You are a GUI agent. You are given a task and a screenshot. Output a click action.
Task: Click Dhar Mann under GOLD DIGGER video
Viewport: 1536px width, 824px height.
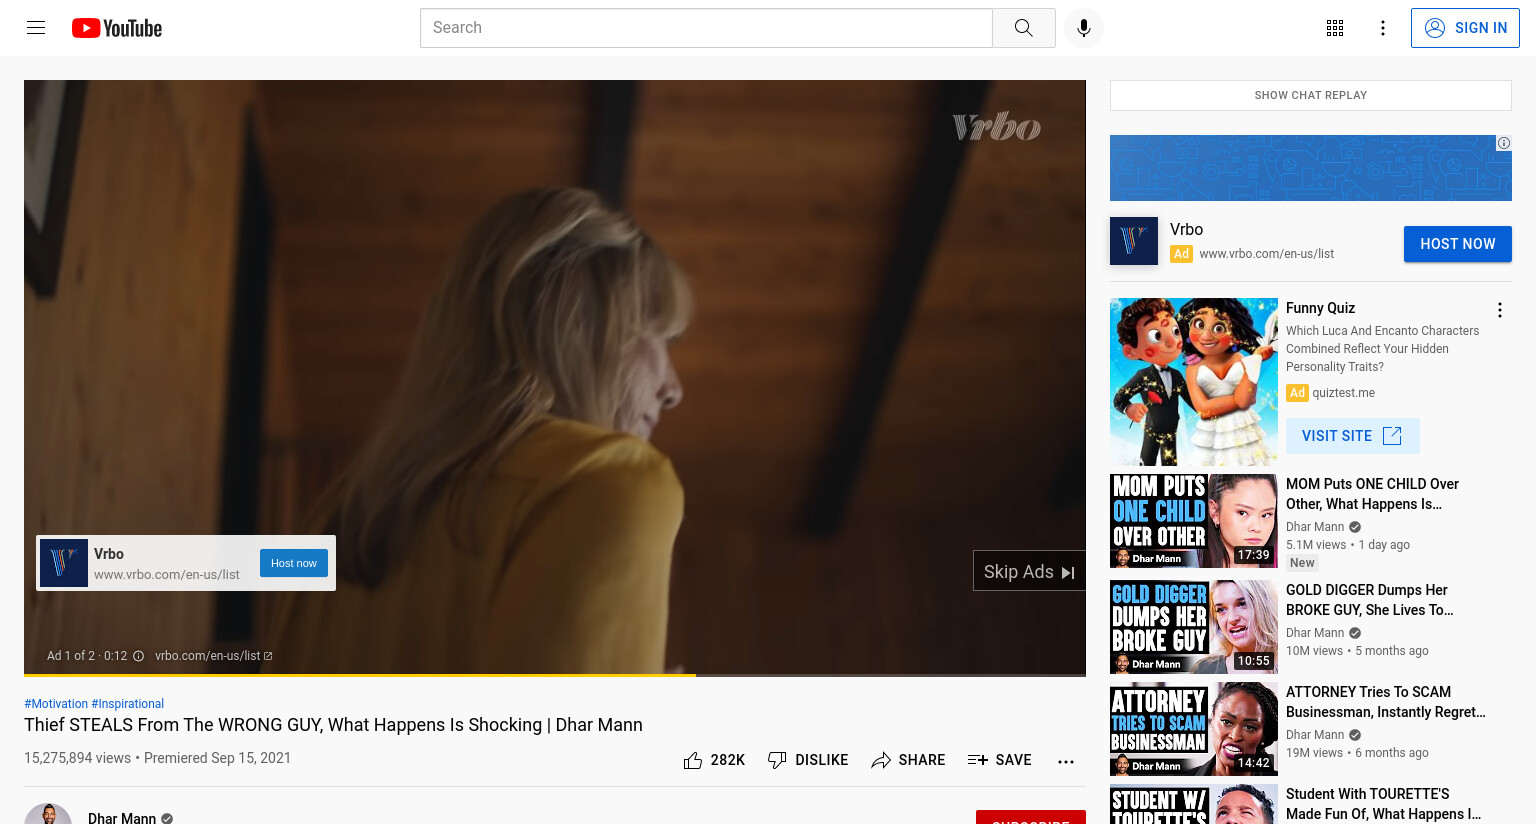1315,633
